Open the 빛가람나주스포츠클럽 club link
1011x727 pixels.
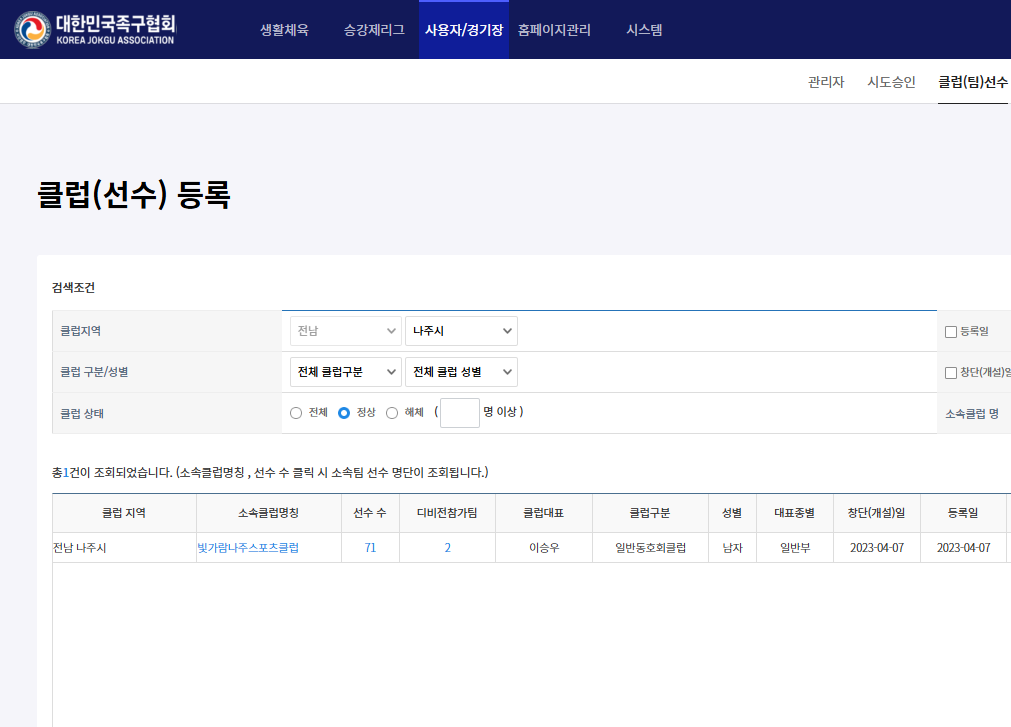(x=248, y=548)
